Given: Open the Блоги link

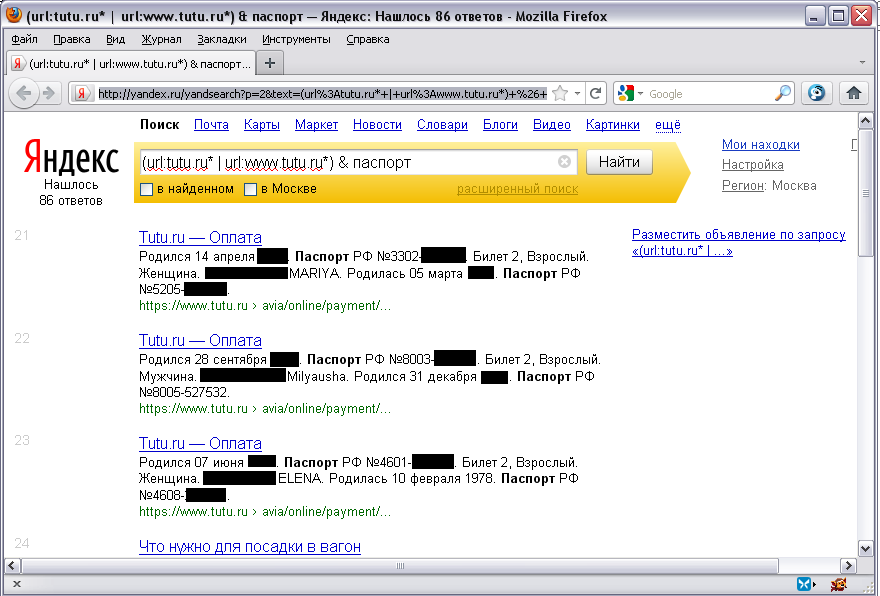Looking at the screenshot, I should tap(501, 125).
